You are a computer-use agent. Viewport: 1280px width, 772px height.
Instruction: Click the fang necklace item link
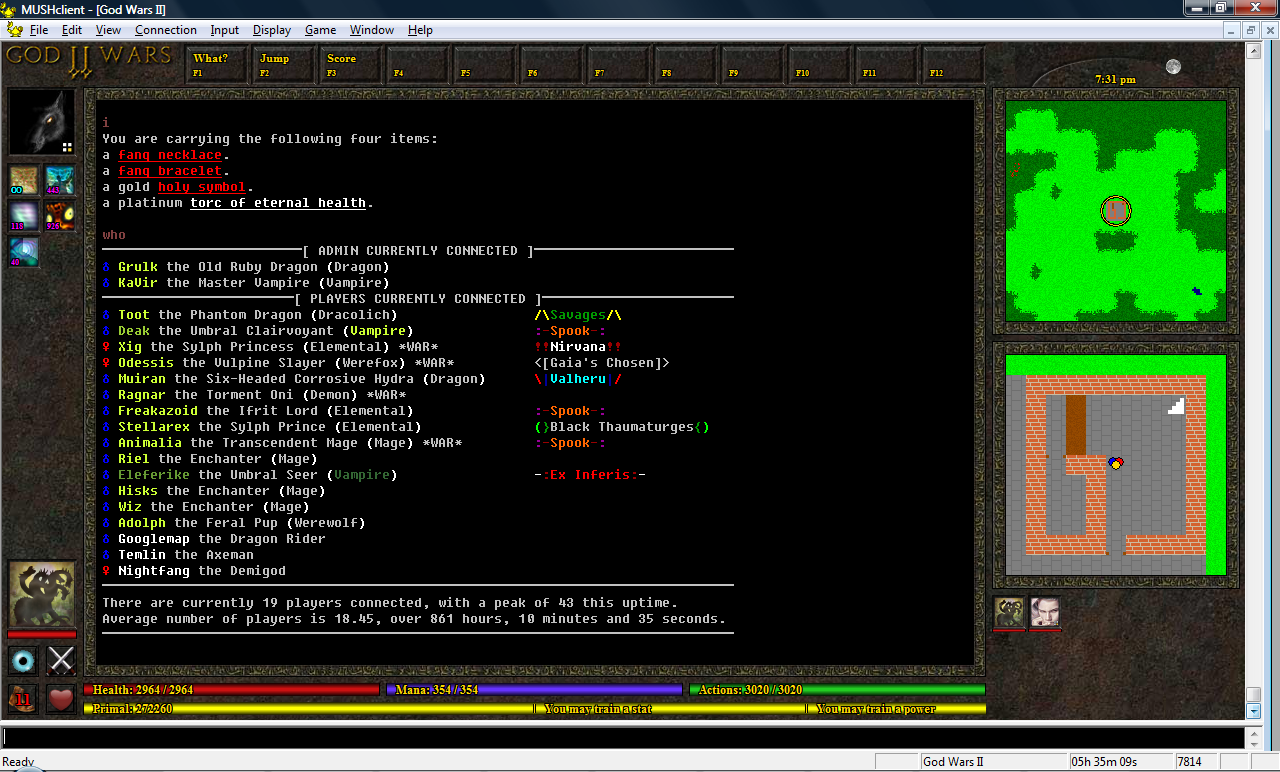tap(170, 155)
